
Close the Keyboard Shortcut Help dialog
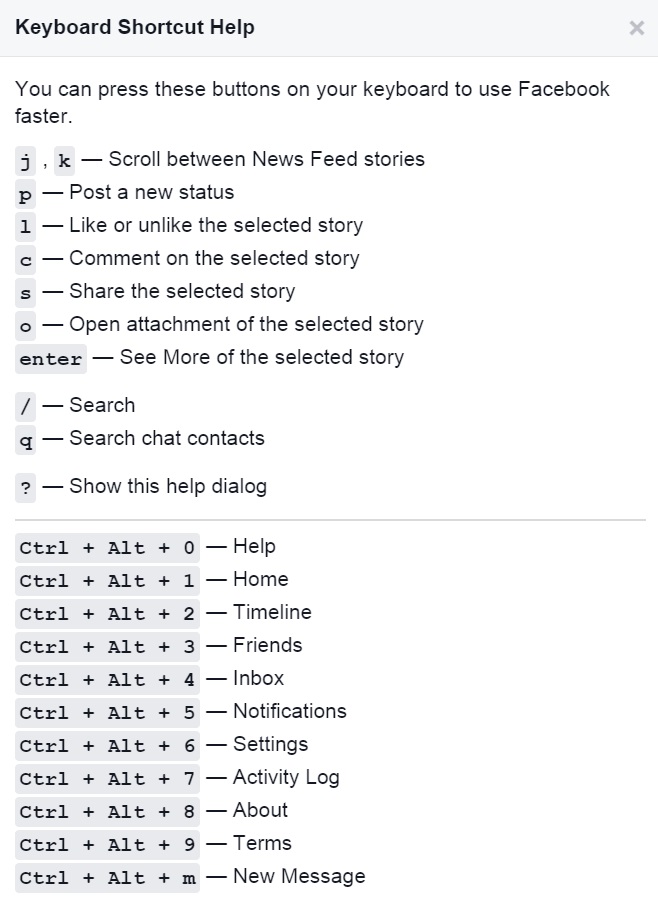click(636, 28)
